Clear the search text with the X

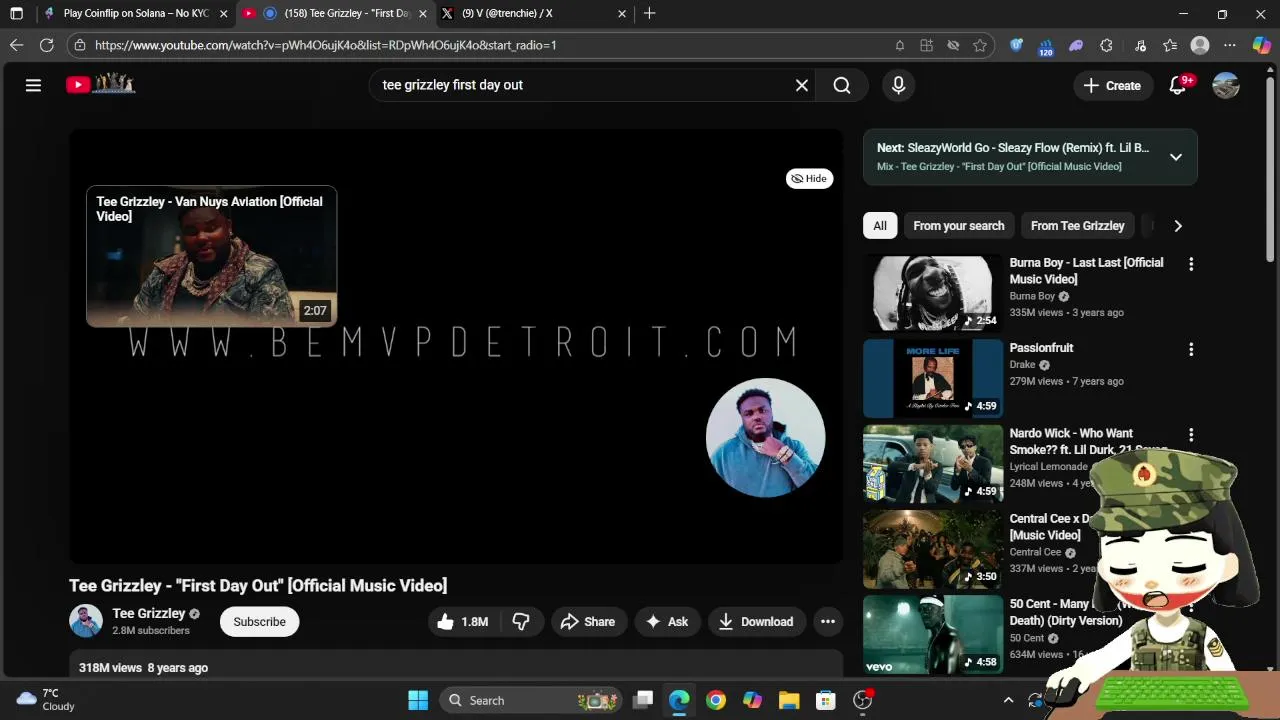(801, 85)
